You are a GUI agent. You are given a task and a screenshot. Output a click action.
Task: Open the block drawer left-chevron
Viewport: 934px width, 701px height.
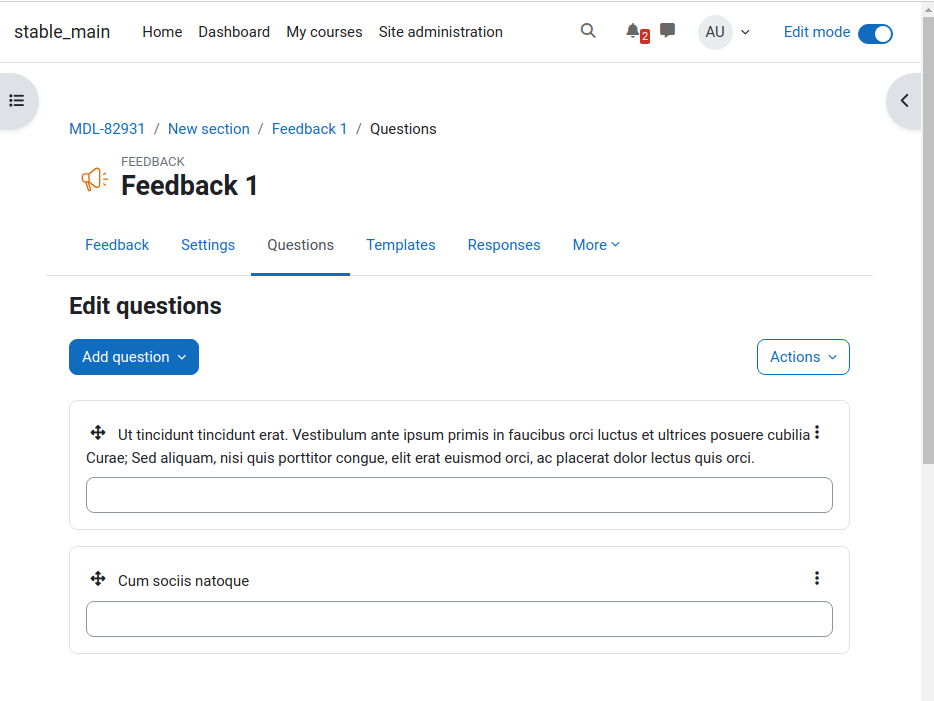point(905,101)
